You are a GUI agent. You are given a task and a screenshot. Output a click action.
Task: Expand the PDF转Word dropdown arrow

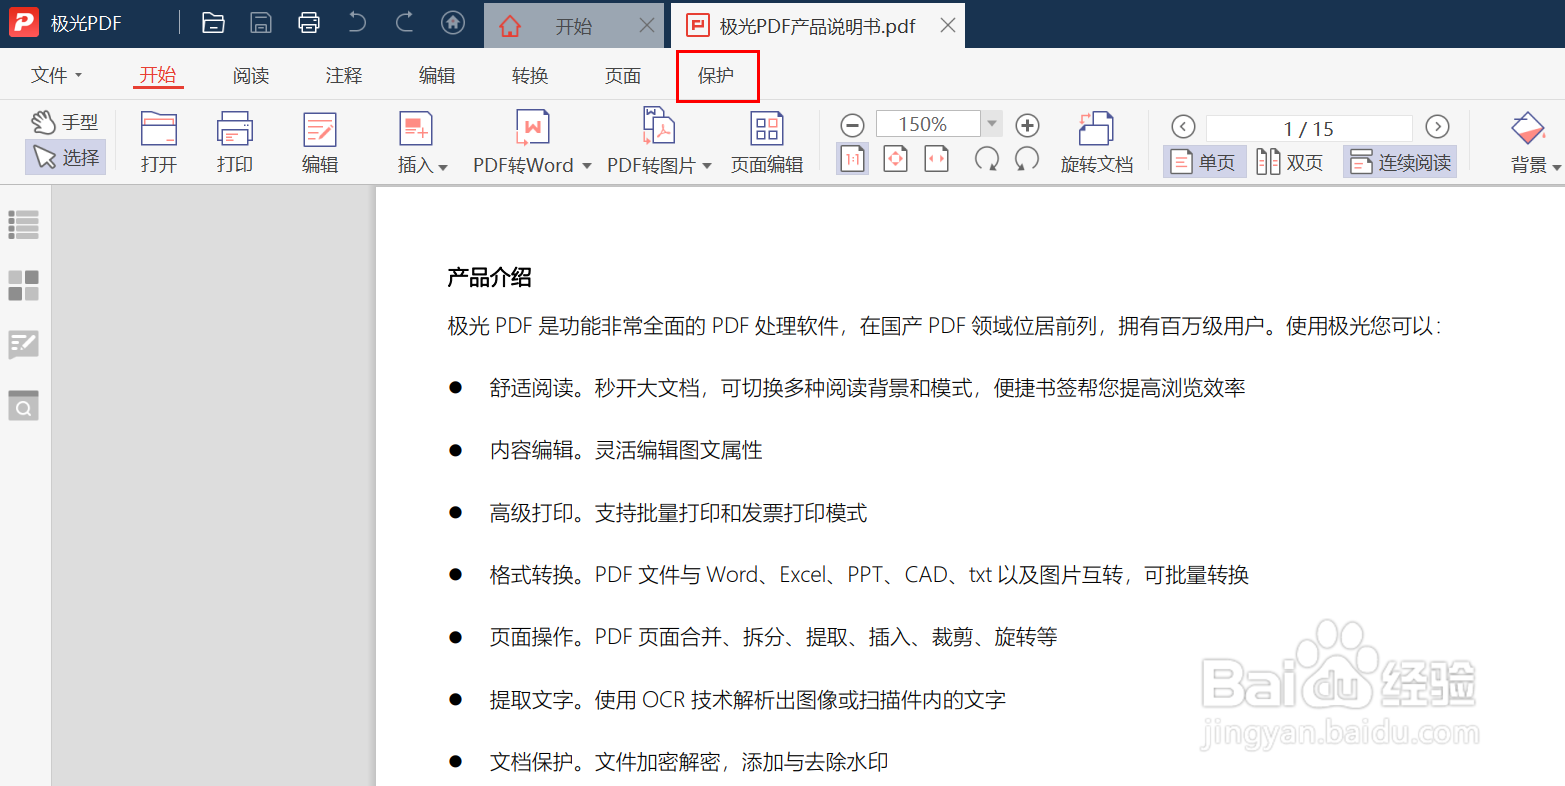click(587, 166)
